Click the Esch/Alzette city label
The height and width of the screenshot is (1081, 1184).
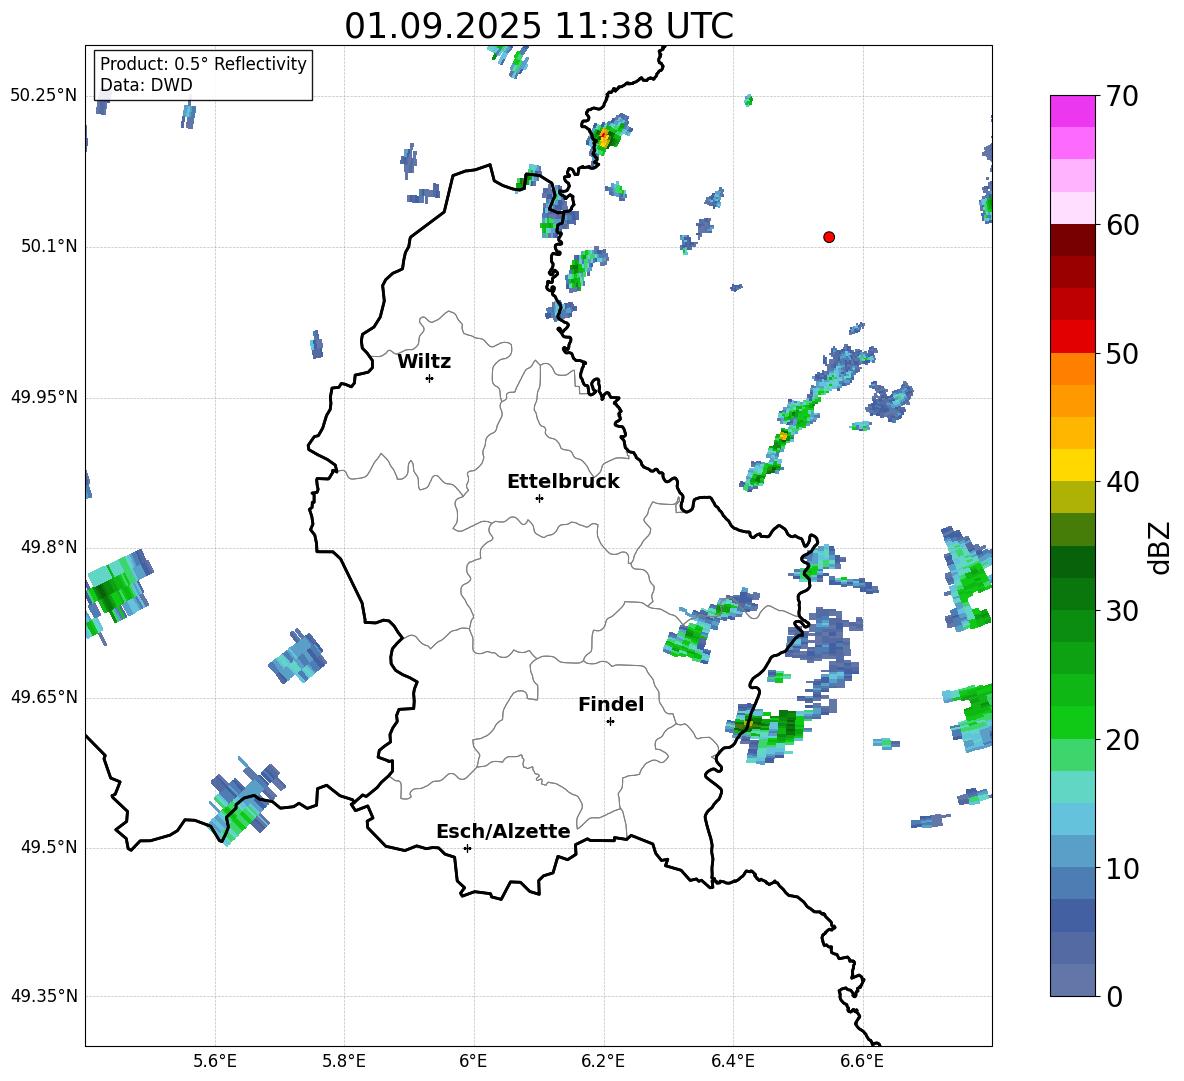[503, 832]
